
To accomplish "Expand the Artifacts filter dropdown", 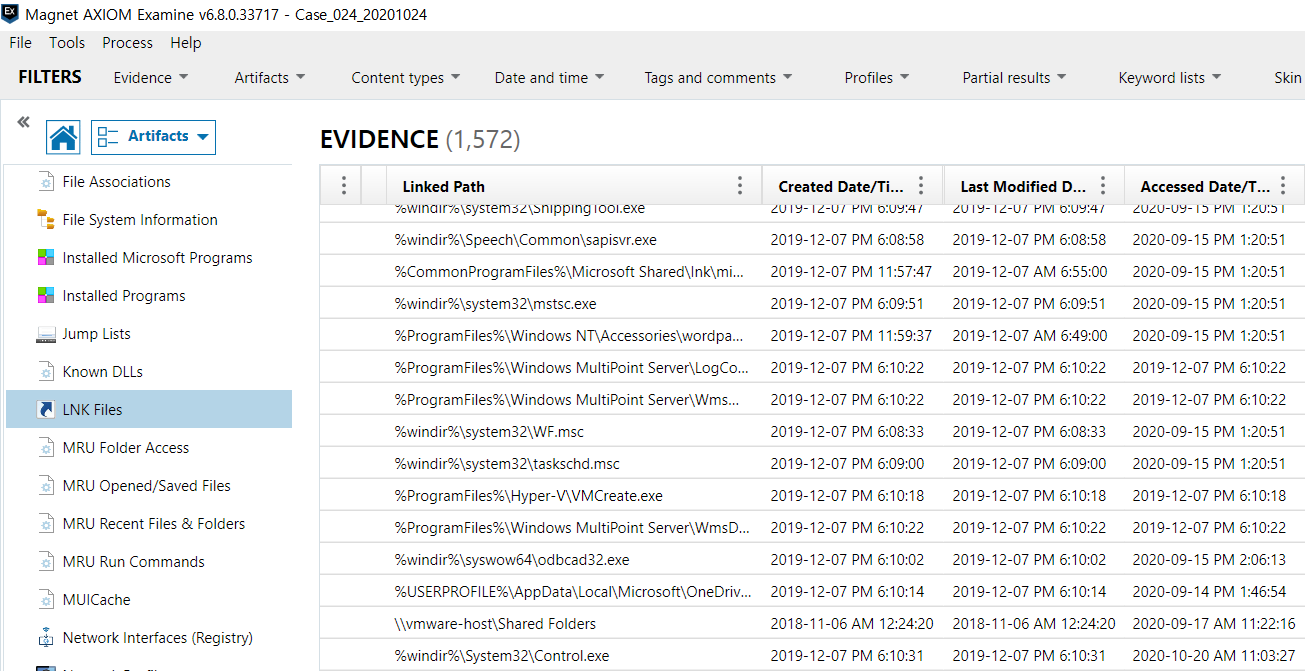I will (x=270, y=78).
